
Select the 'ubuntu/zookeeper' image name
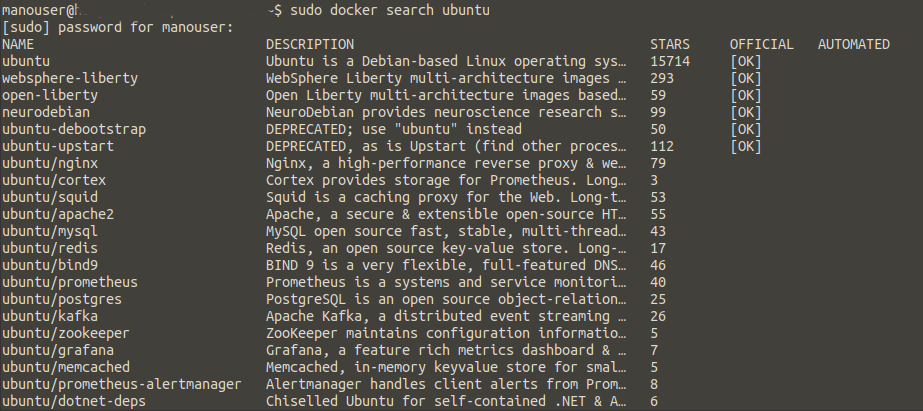click(x=65, y=334)
